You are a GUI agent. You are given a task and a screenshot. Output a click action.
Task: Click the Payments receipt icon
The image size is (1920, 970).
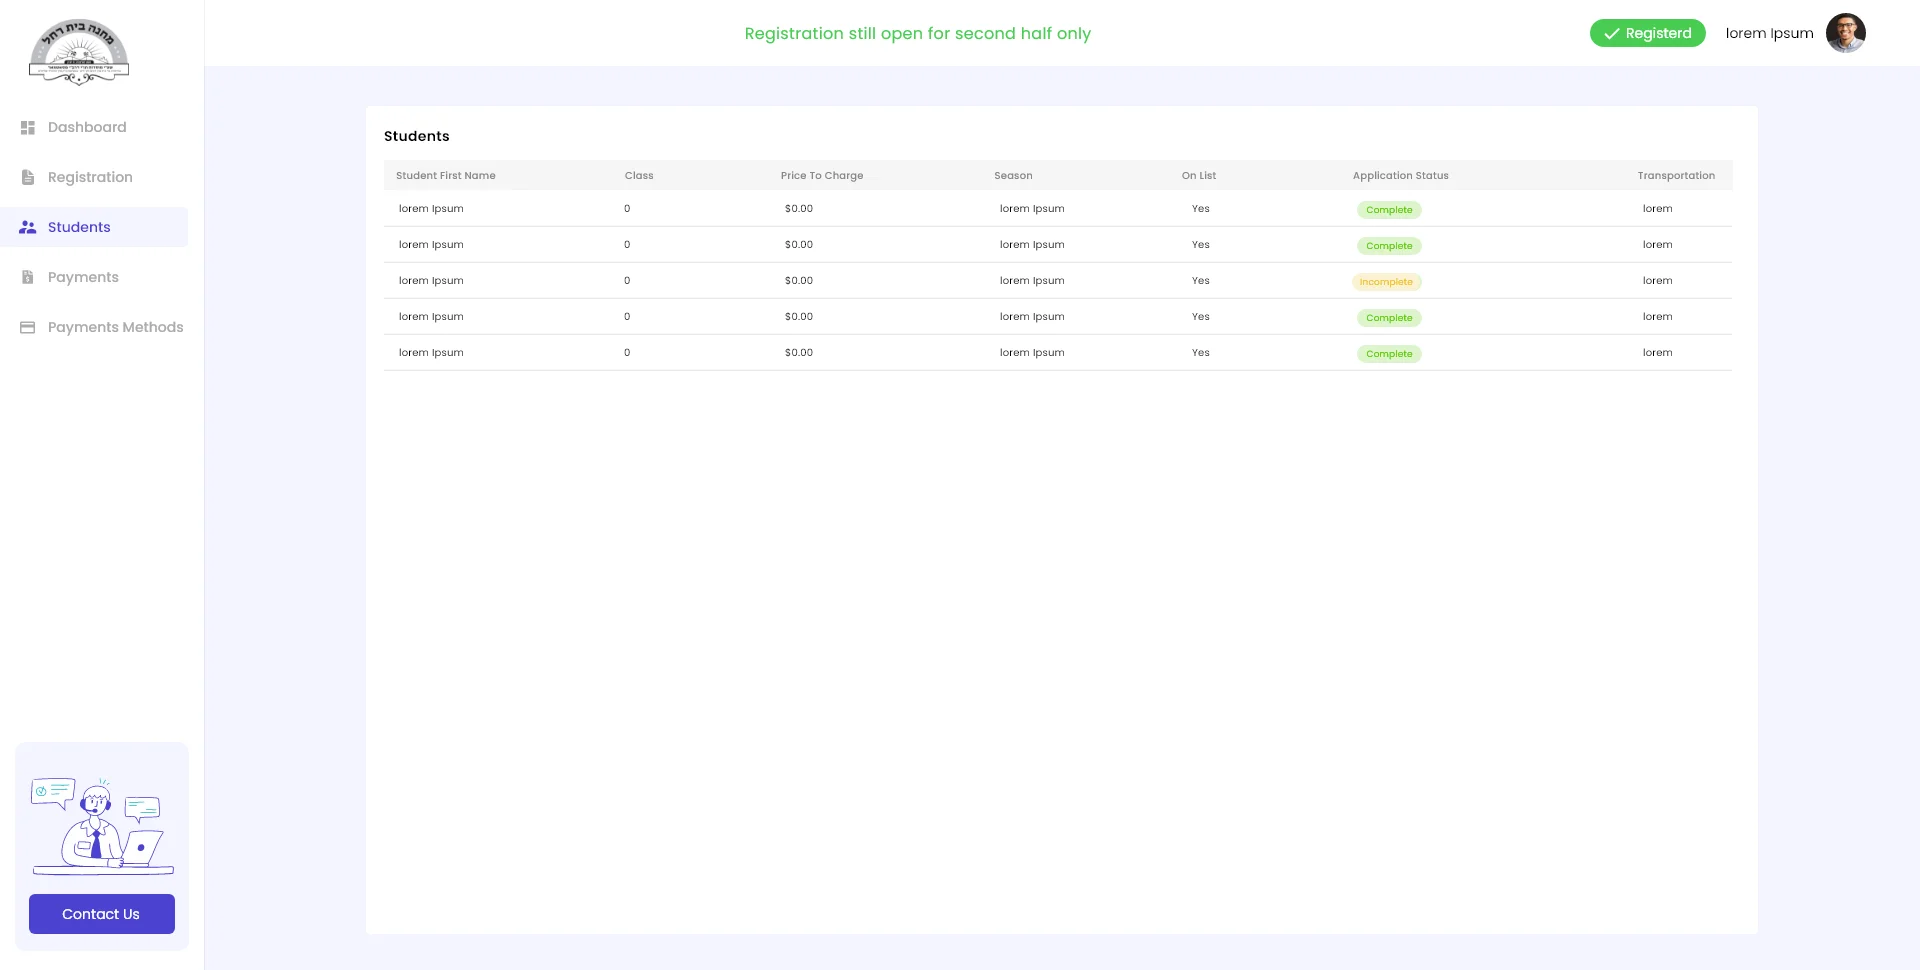click(28, 277)
